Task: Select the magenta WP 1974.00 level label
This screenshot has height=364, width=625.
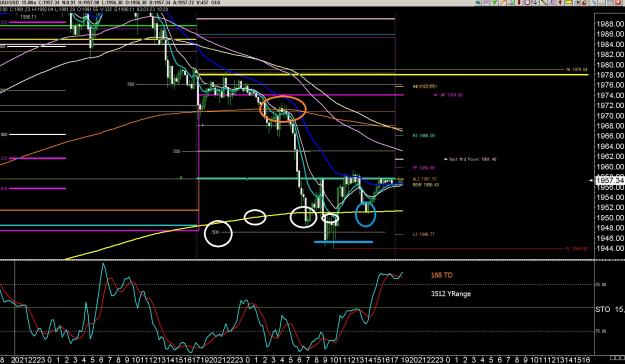Action: 451,95
